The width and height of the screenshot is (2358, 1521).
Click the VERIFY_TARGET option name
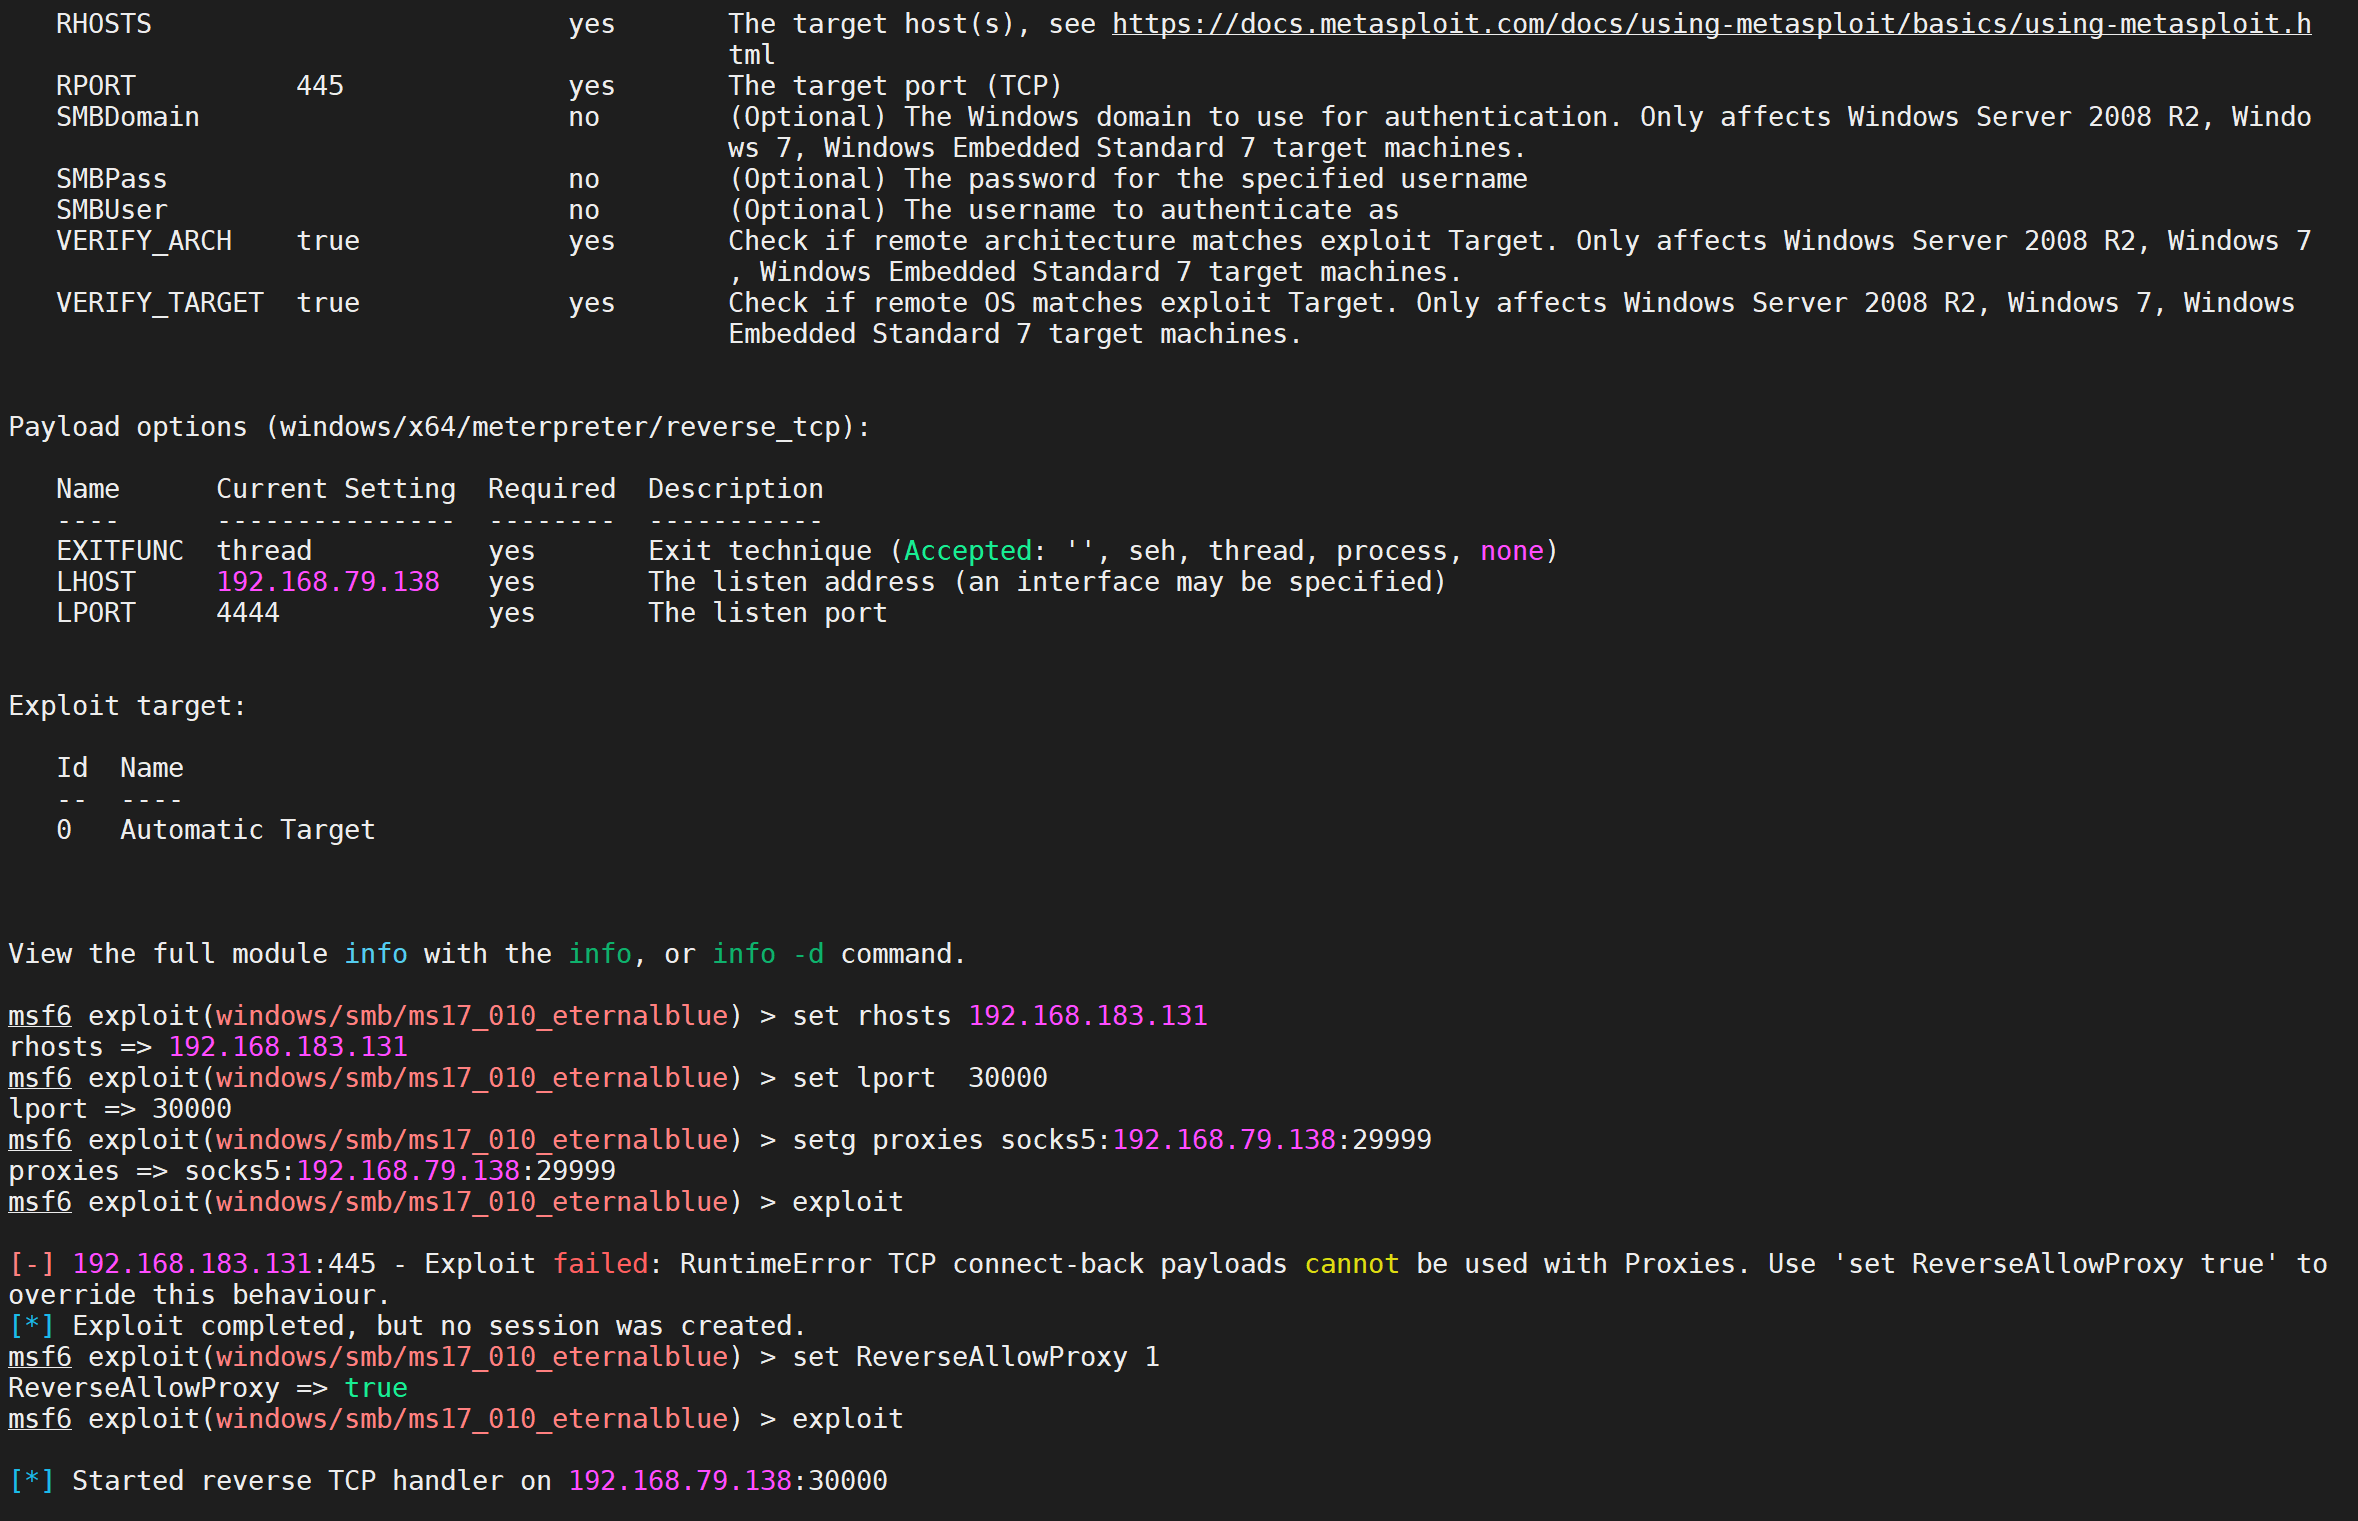coord(160,303)
